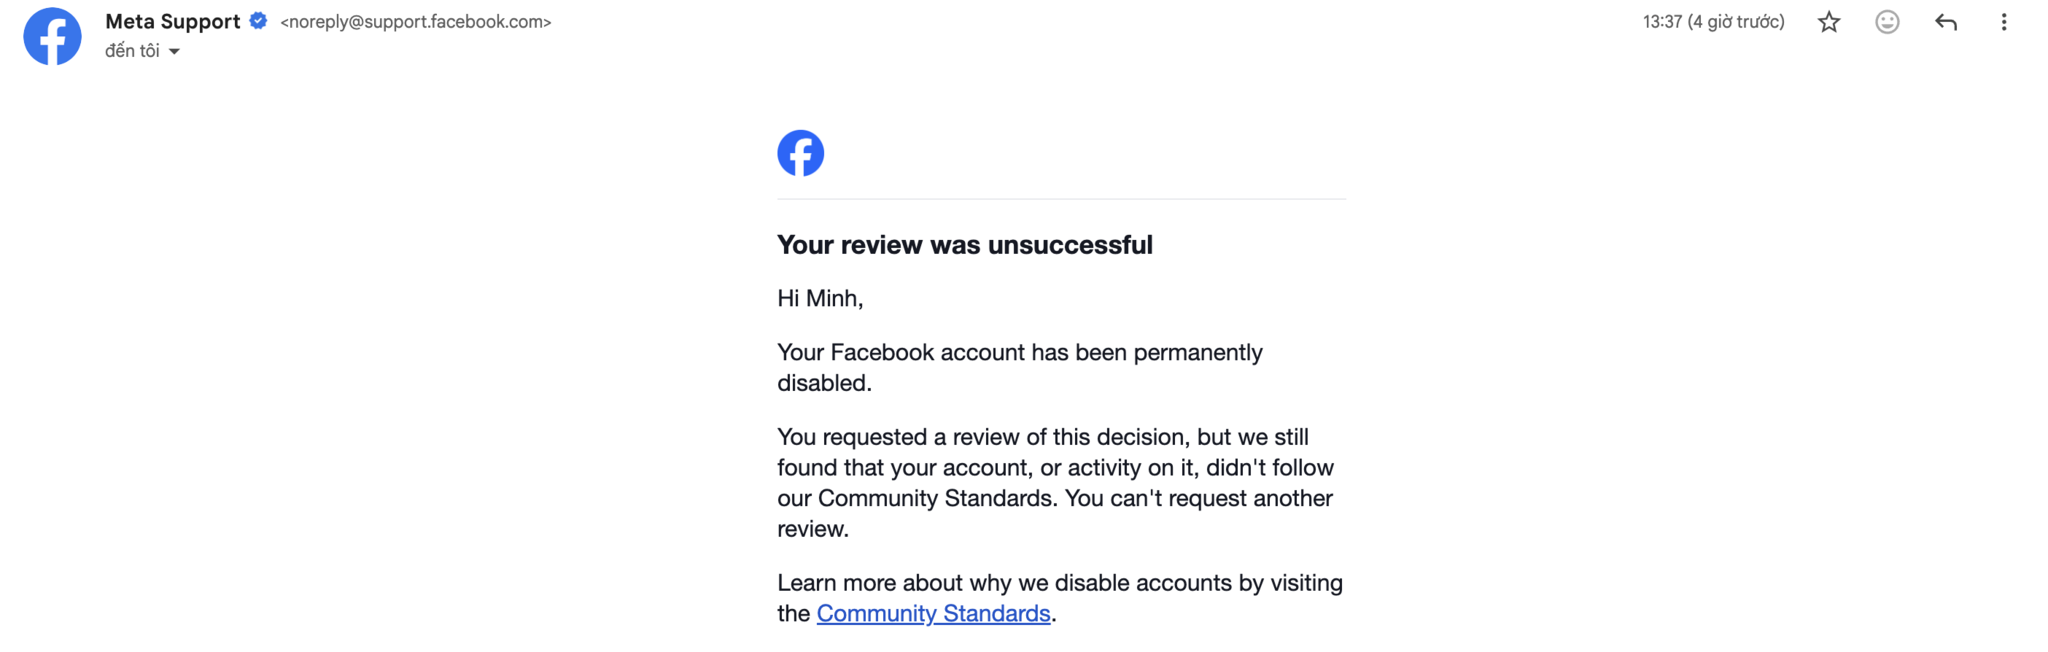
Task: Click the noreply@support.facebook.com address
Action: coord(416,21)
